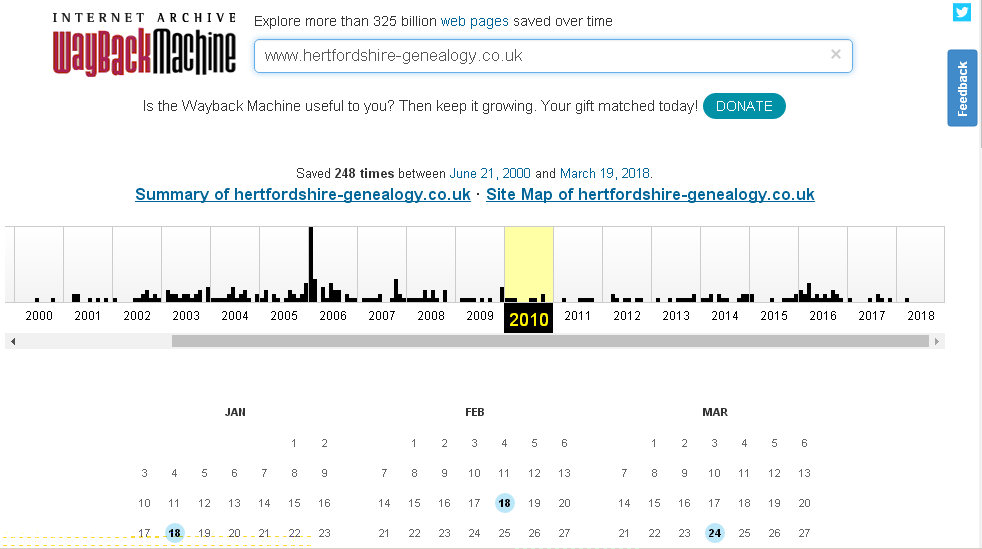Screen dimensions: 982x549
Task: Click the highlighted 2010 year label
Action: click(x=529, y=319)
